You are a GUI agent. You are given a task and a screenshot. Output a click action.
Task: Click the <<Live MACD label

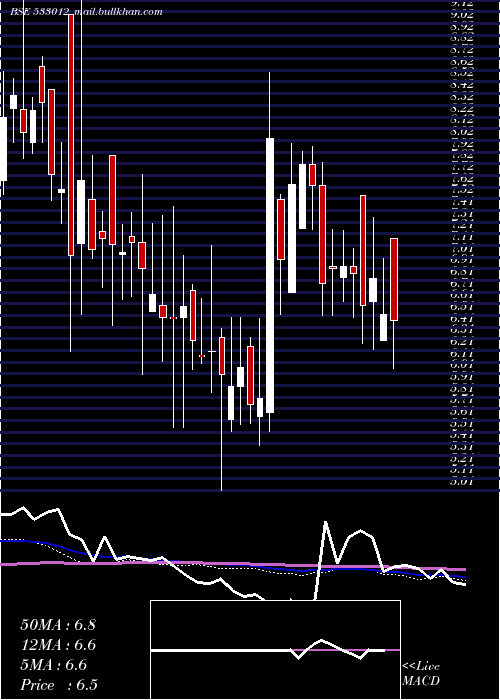click(421, 674)
